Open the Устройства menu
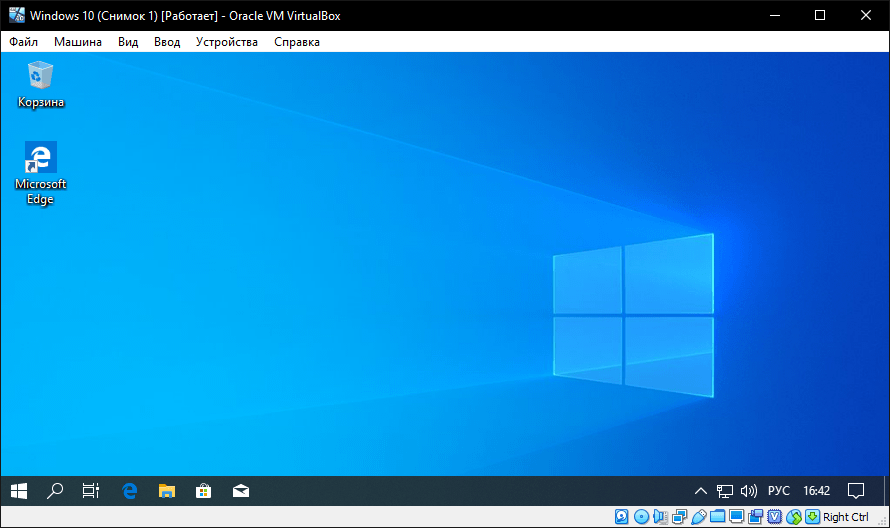Image resolution: width=890 pixels, height=528 pixels. 226,42
